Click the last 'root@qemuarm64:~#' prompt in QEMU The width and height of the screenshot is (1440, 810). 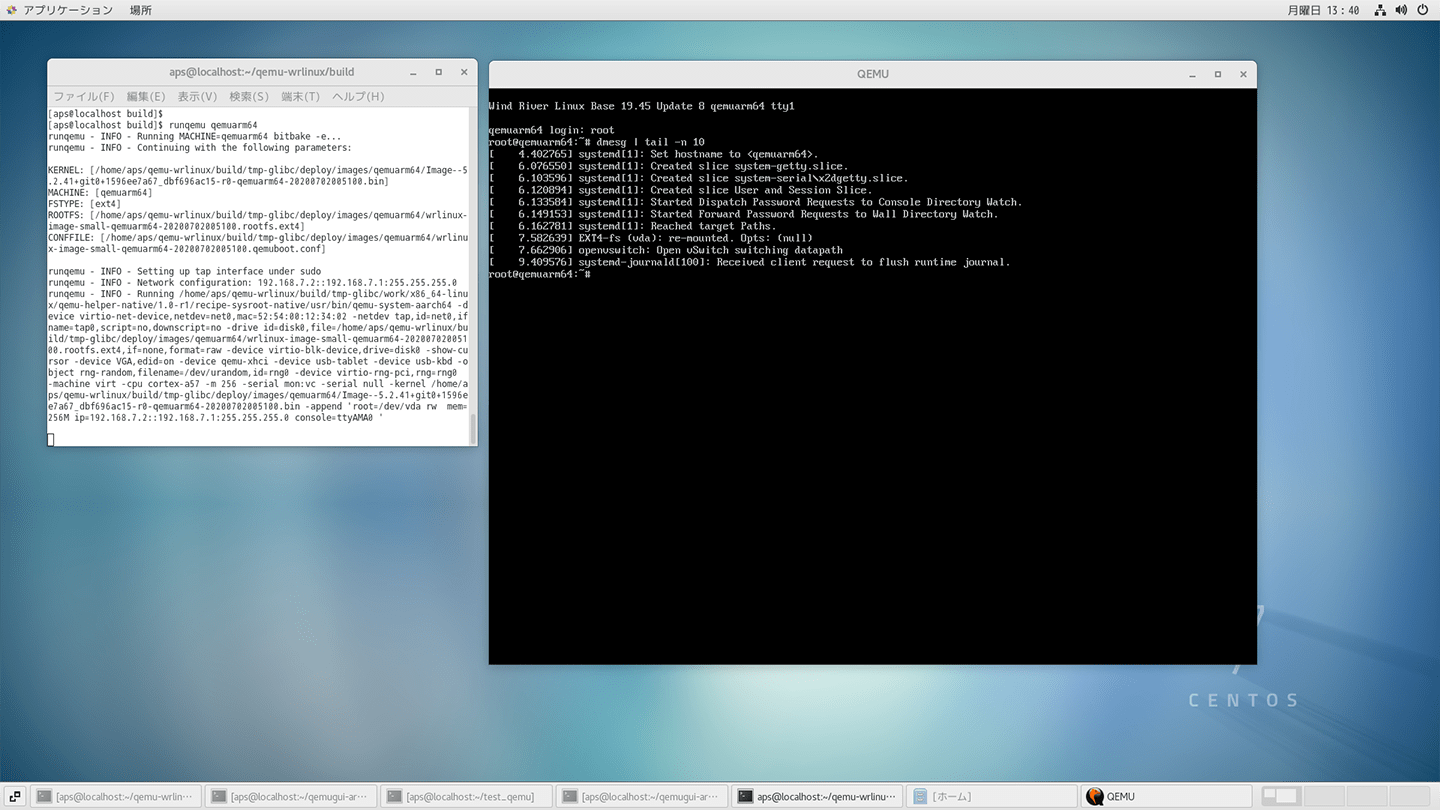(540, 274)
